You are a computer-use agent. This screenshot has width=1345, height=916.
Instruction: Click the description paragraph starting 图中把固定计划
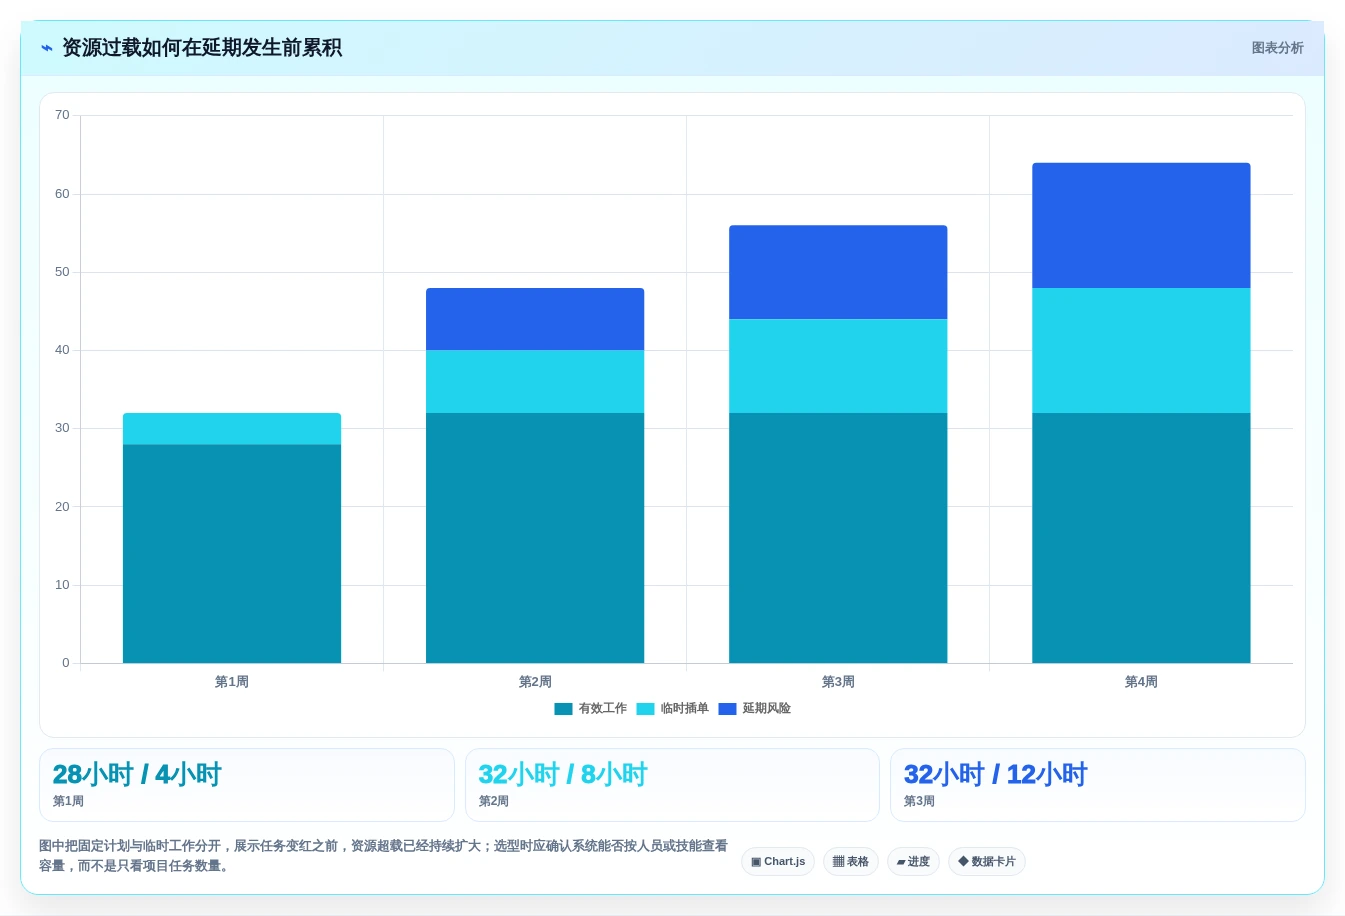tap(384, 856)
